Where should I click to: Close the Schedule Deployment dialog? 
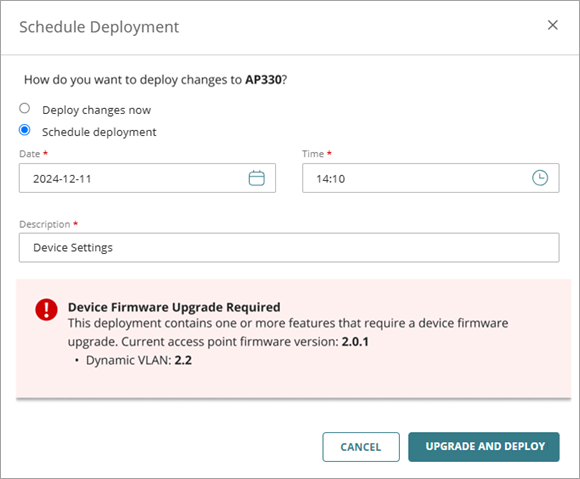[553, 25]
